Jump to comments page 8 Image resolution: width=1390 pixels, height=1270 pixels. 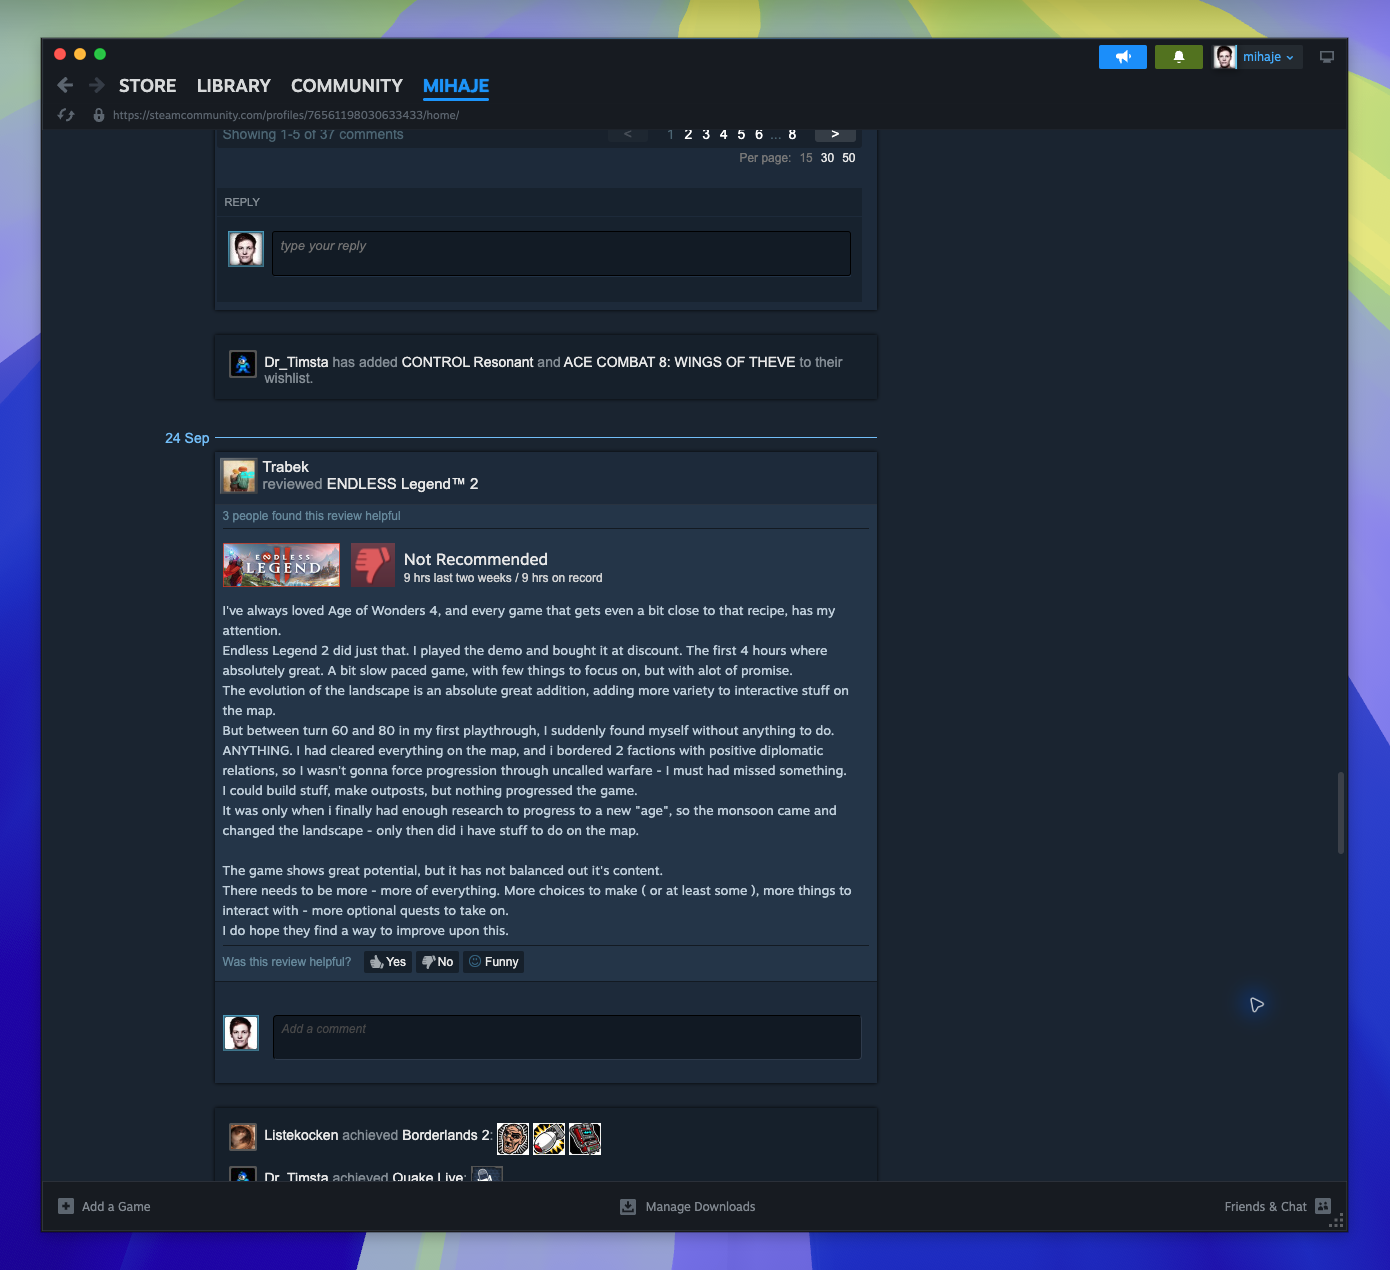pyautogui.click(x=792, y=135)
